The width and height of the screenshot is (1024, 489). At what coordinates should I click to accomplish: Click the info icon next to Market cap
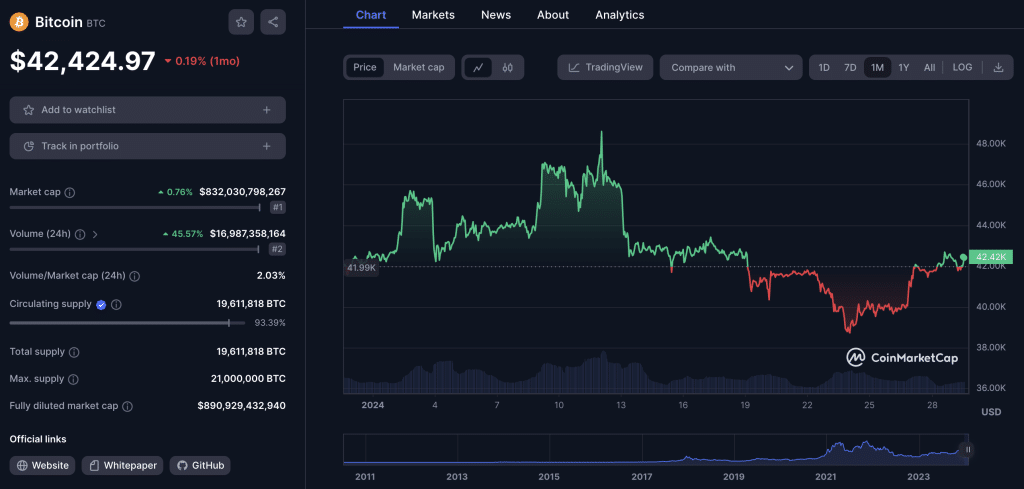pyautogui.click(x=70, y=192)
